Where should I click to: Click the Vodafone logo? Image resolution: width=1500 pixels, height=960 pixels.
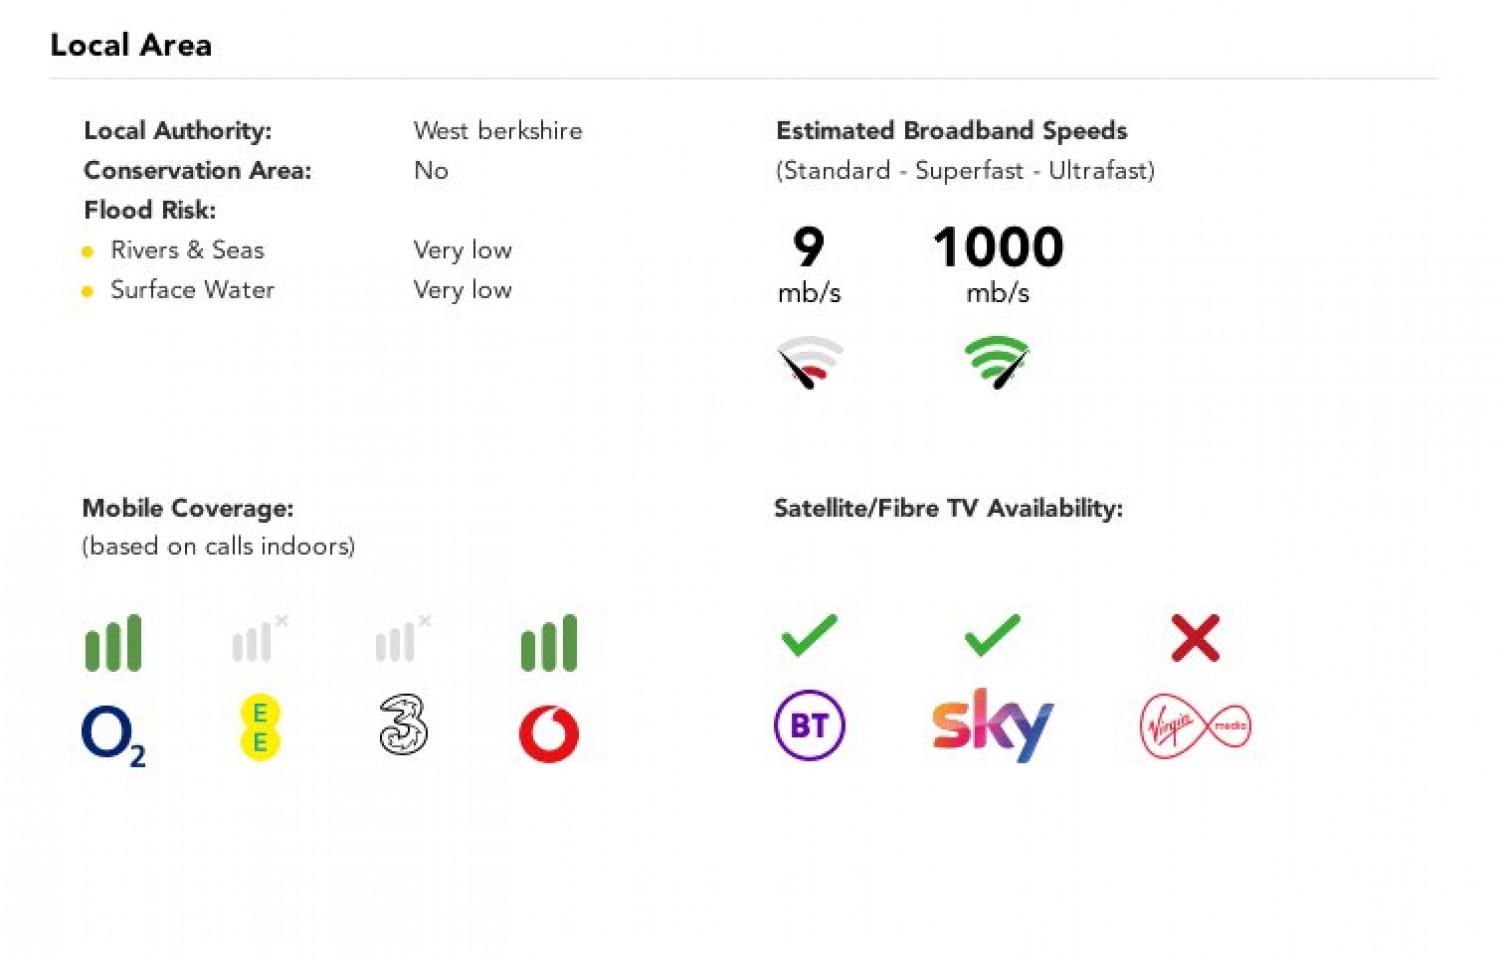(549, 734)
